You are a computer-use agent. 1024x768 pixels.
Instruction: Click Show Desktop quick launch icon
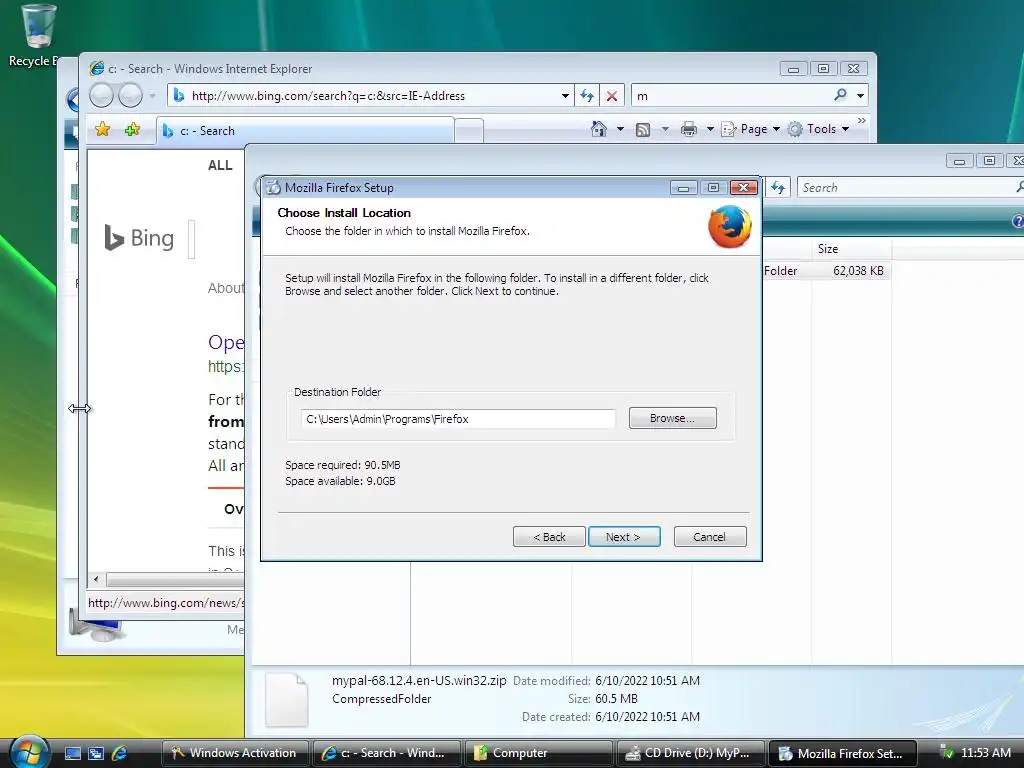point(72,753)
